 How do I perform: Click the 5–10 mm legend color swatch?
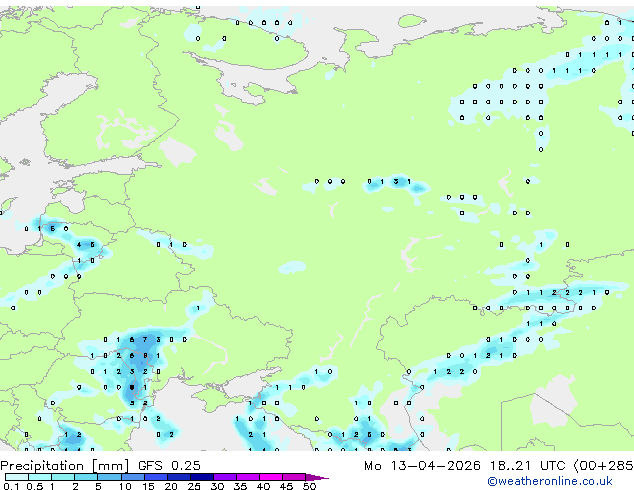[x=109, y=477]
